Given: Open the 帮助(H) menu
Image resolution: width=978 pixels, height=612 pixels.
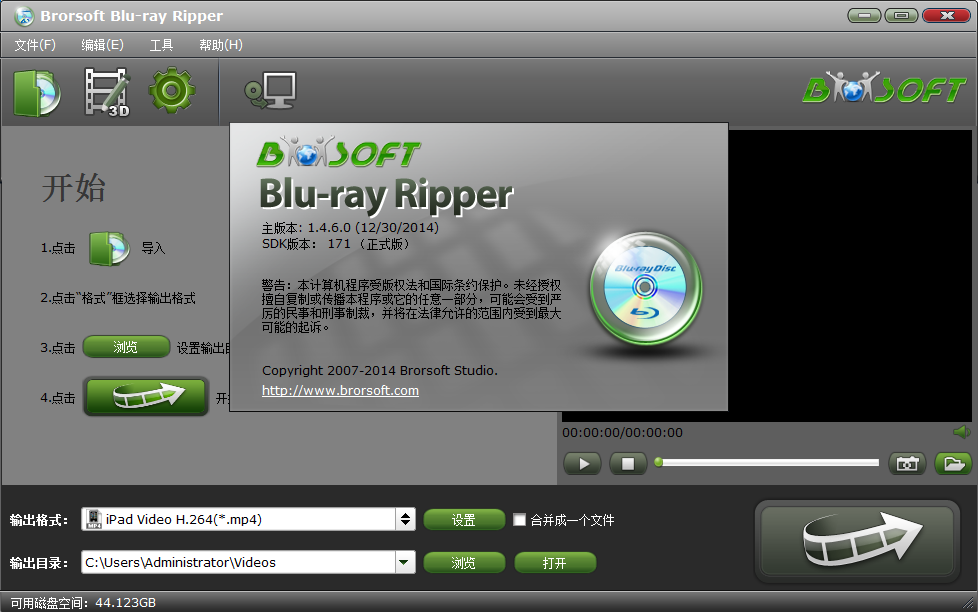Looking at the screenshot, I should [x=220, y=45].
